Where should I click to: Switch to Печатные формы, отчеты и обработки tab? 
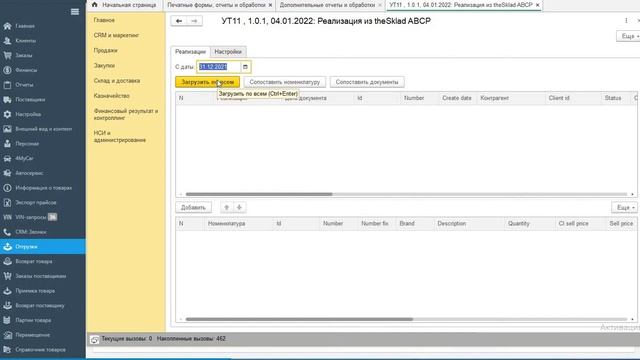click(x=216, y=5)
